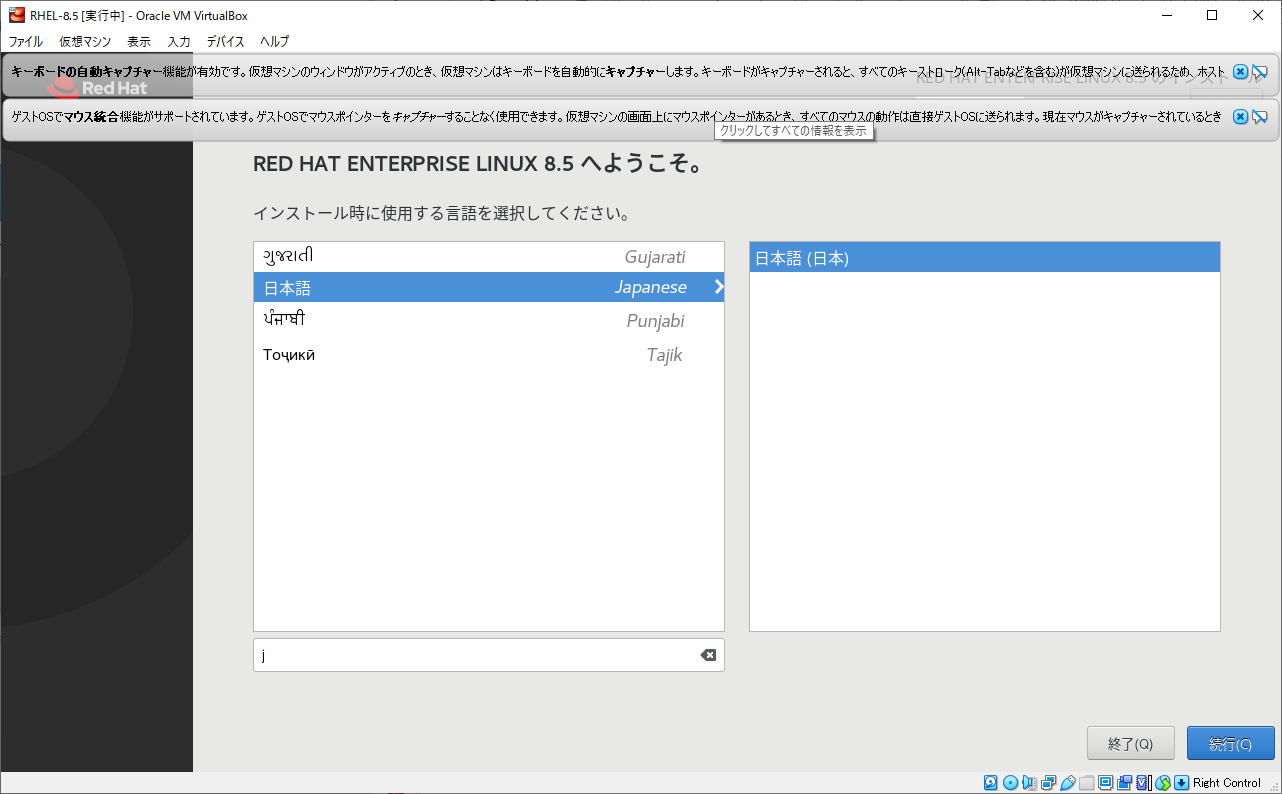Click the network adapters status icon
Image resolution: width=1282 pixels, height=794 pixels.
click(x=1048, y=782)
